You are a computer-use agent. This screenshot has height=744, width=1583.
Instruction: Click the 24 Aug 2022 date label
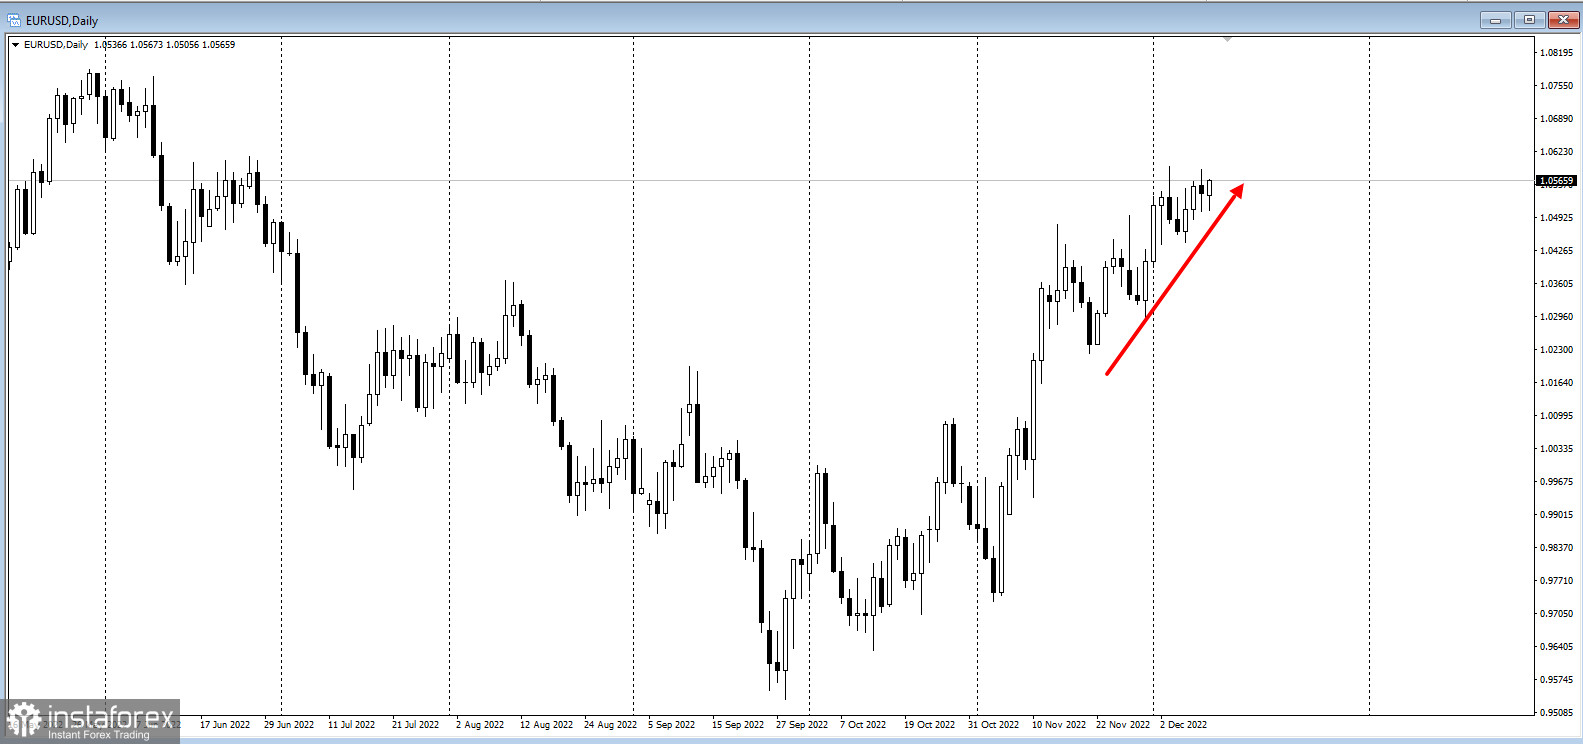click(x=611, y=725)
